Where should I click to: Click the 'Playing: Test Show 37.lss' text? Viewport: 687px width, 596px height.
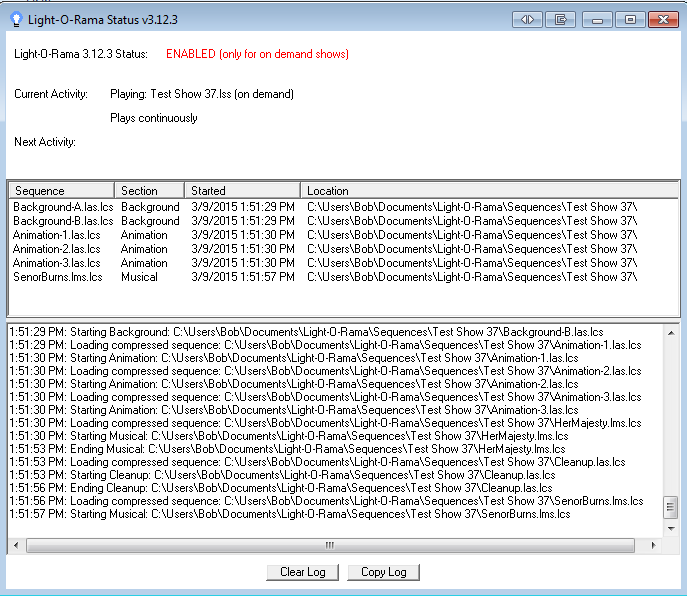click(x=202, y=94)
